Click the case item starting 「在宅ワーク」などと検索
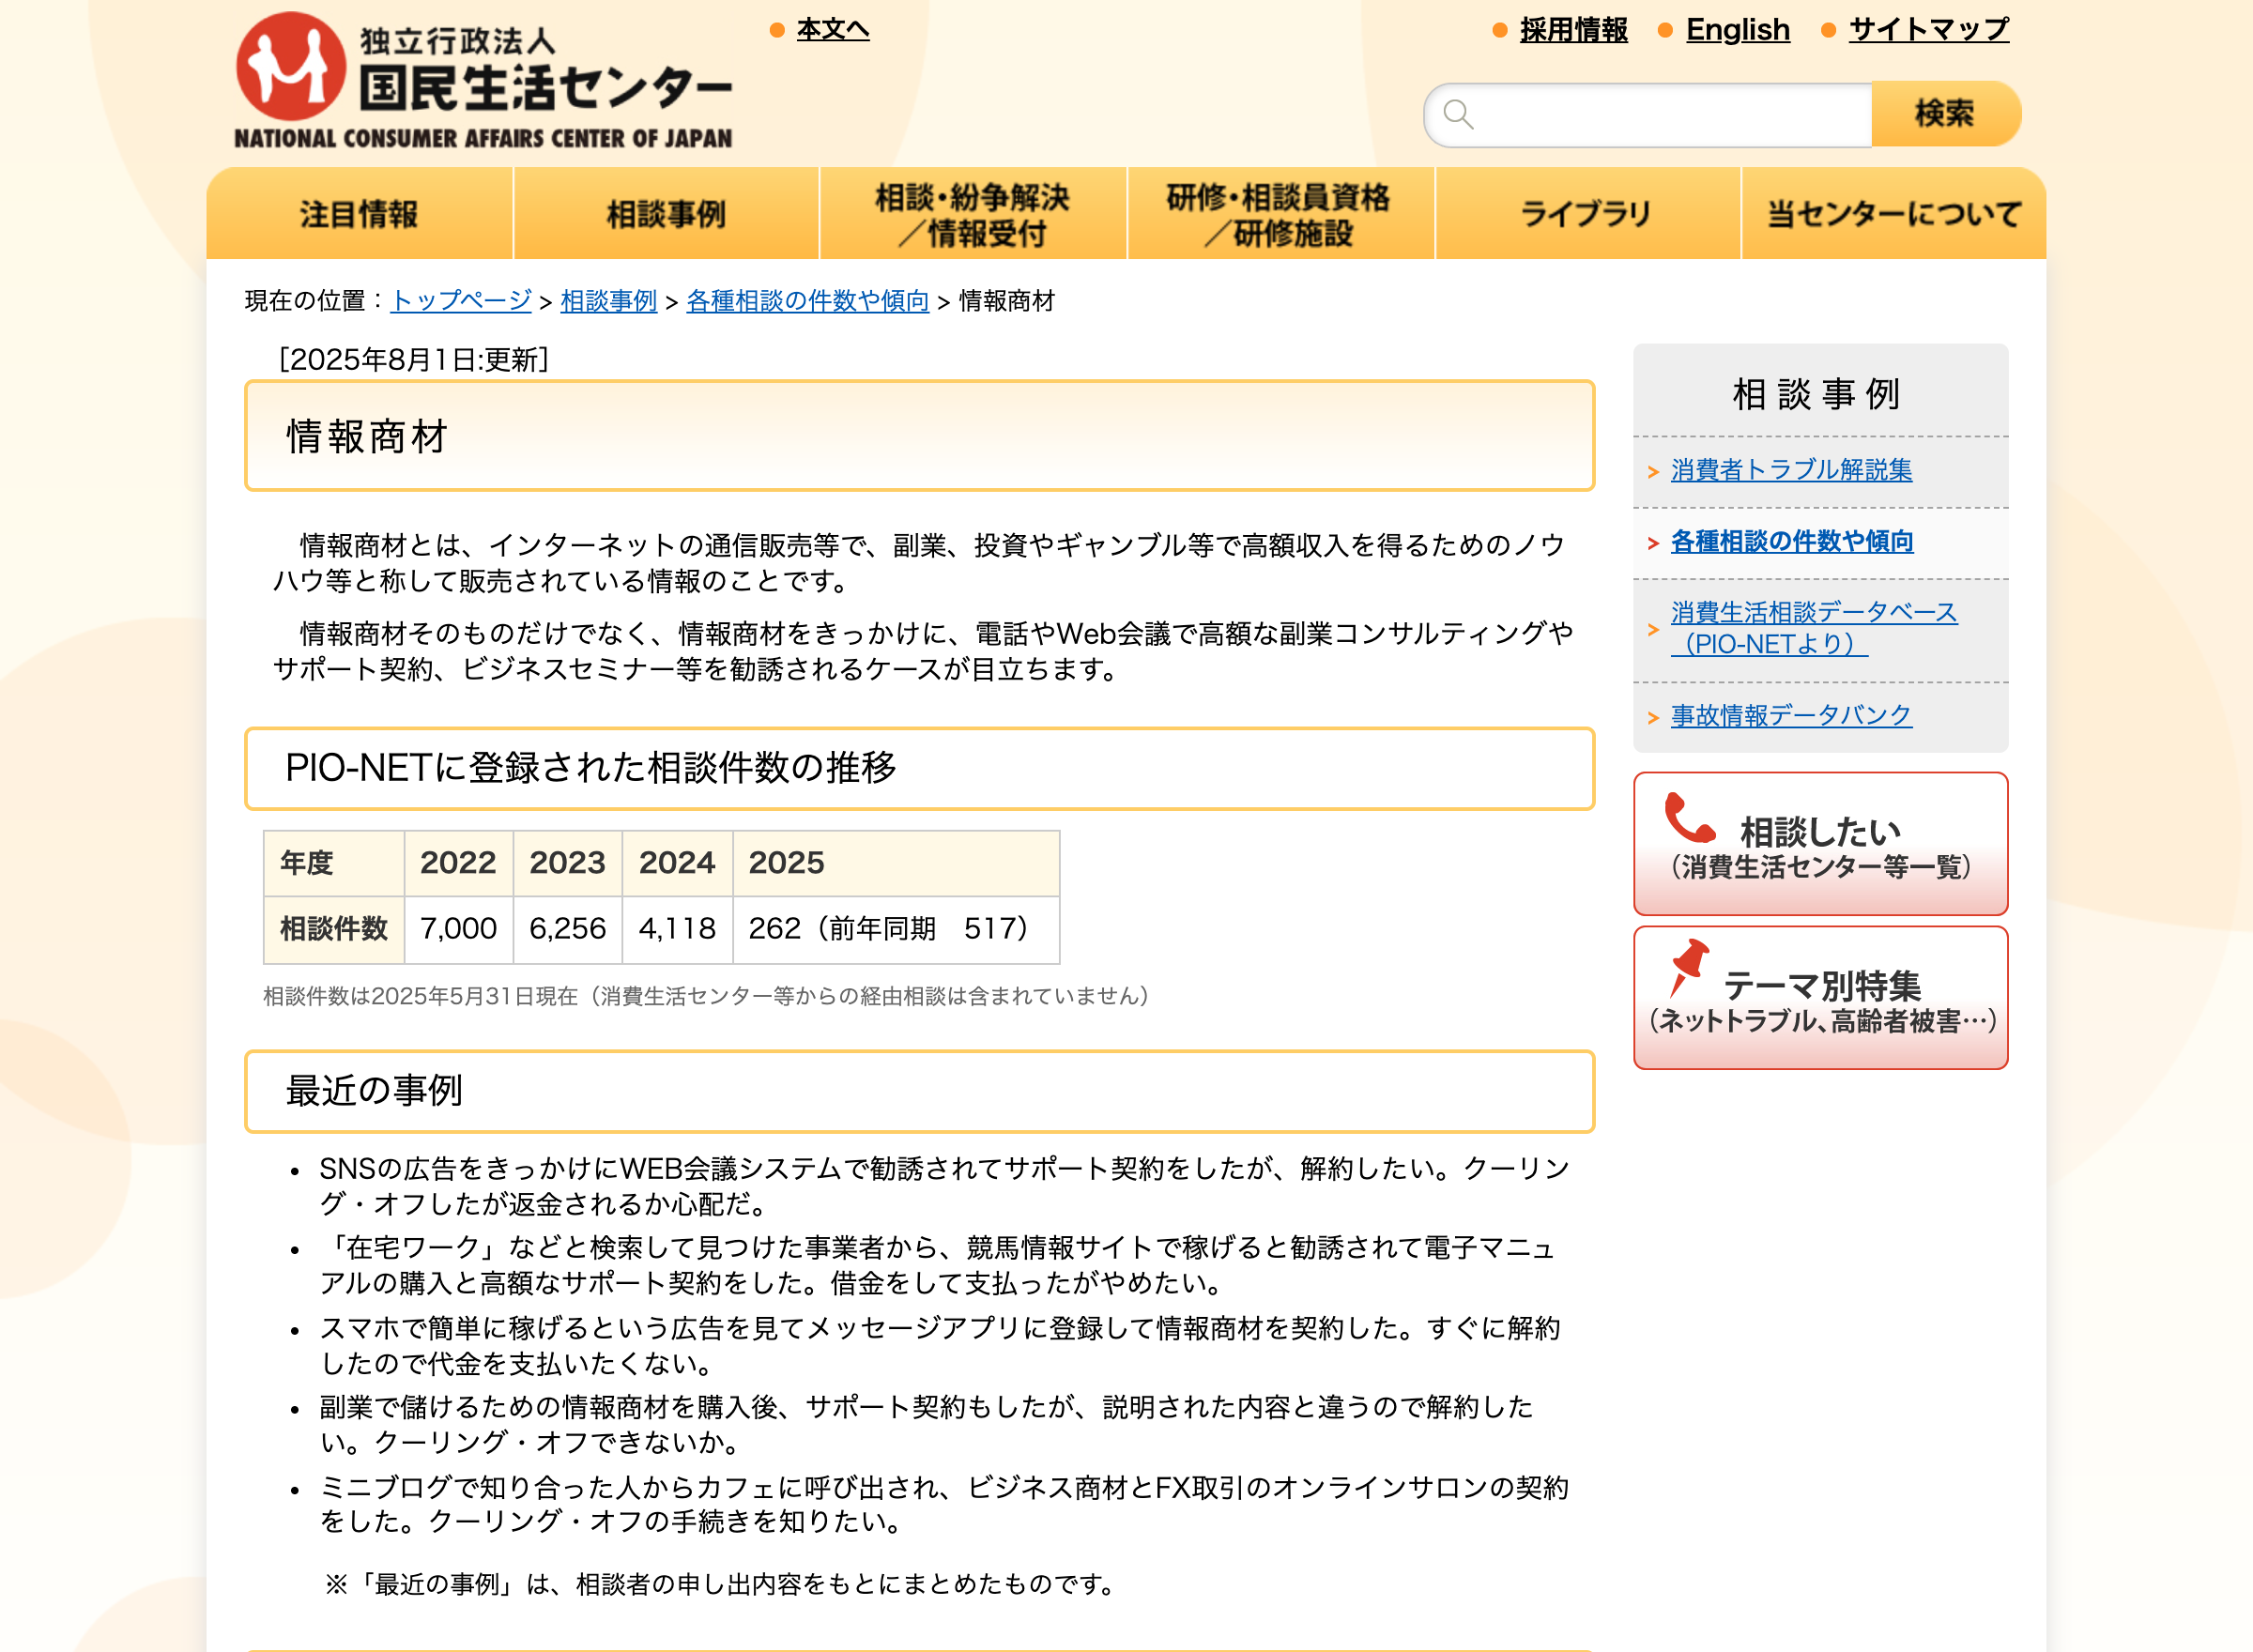2253x1652 pixels. point(937,1265)
